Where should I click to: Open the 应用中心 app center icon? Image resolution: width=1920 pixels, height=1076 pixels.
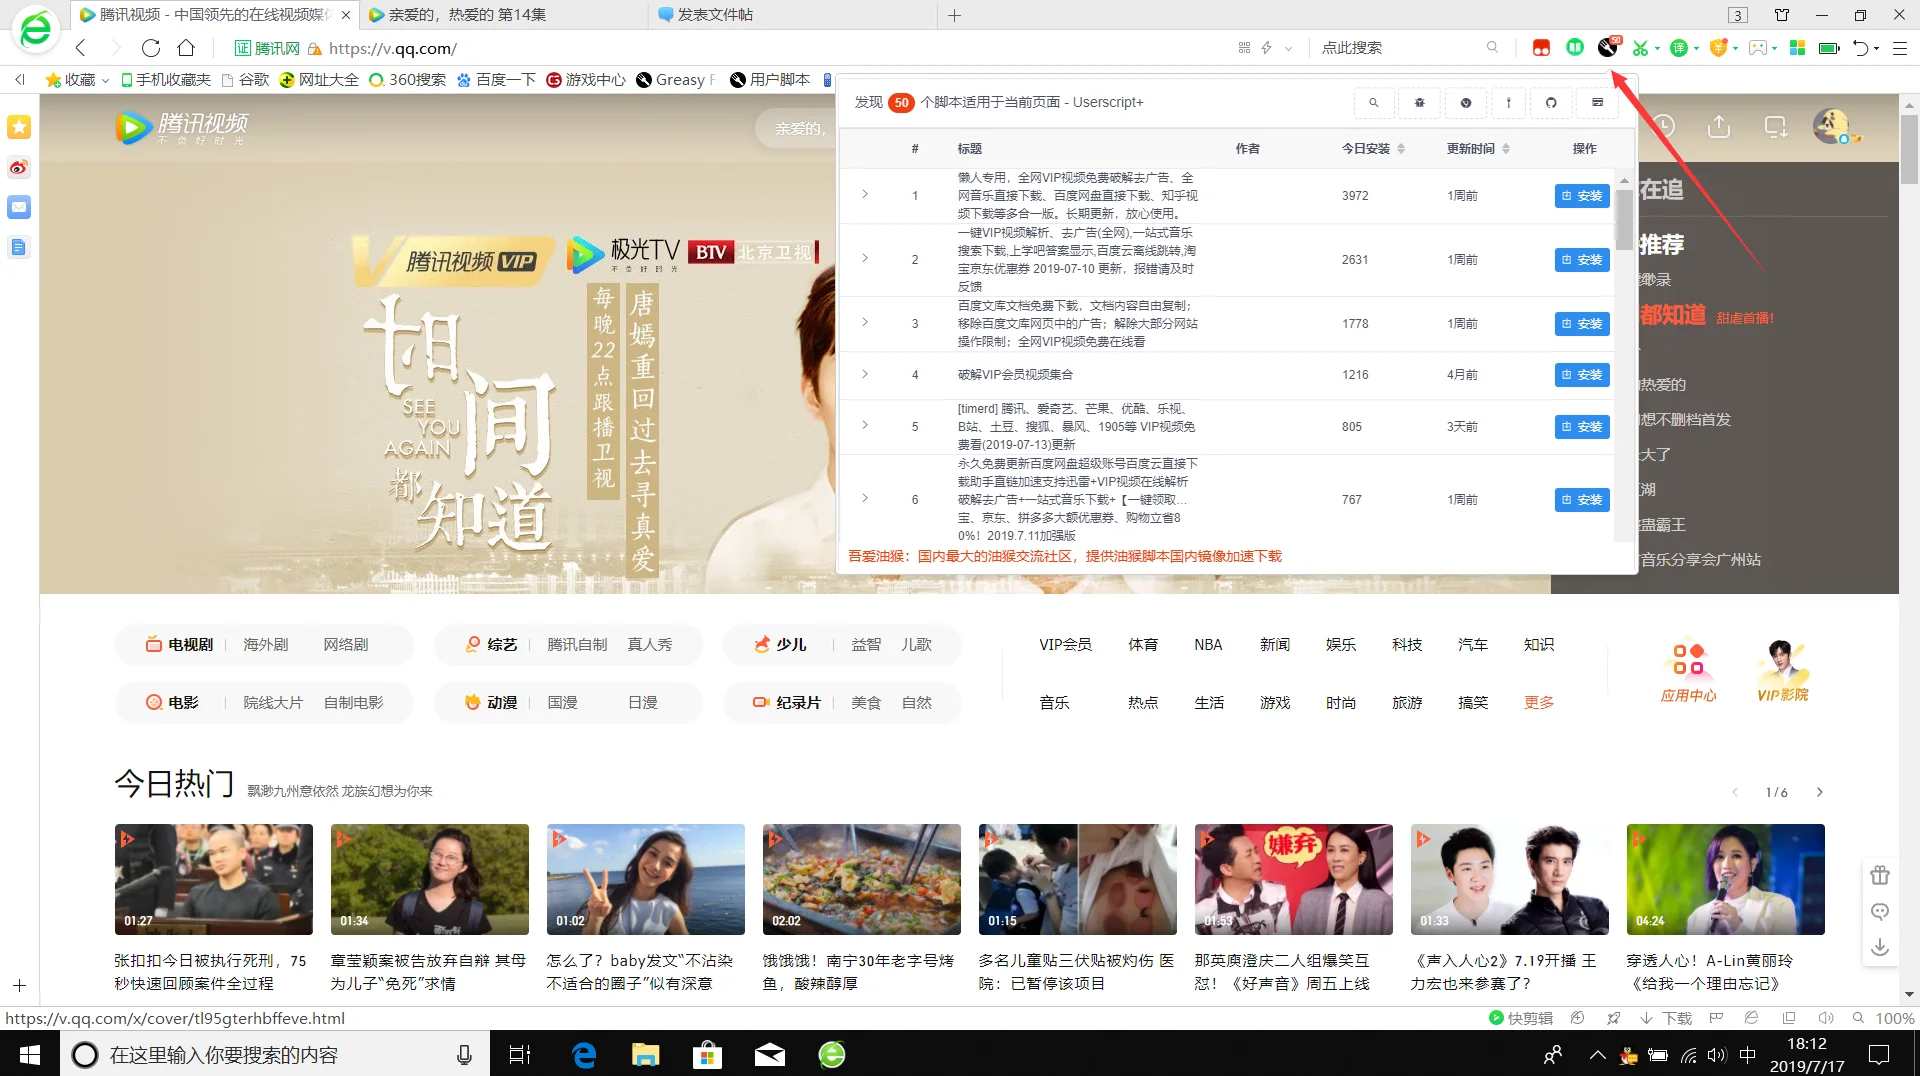click(x=1688, y=669)
